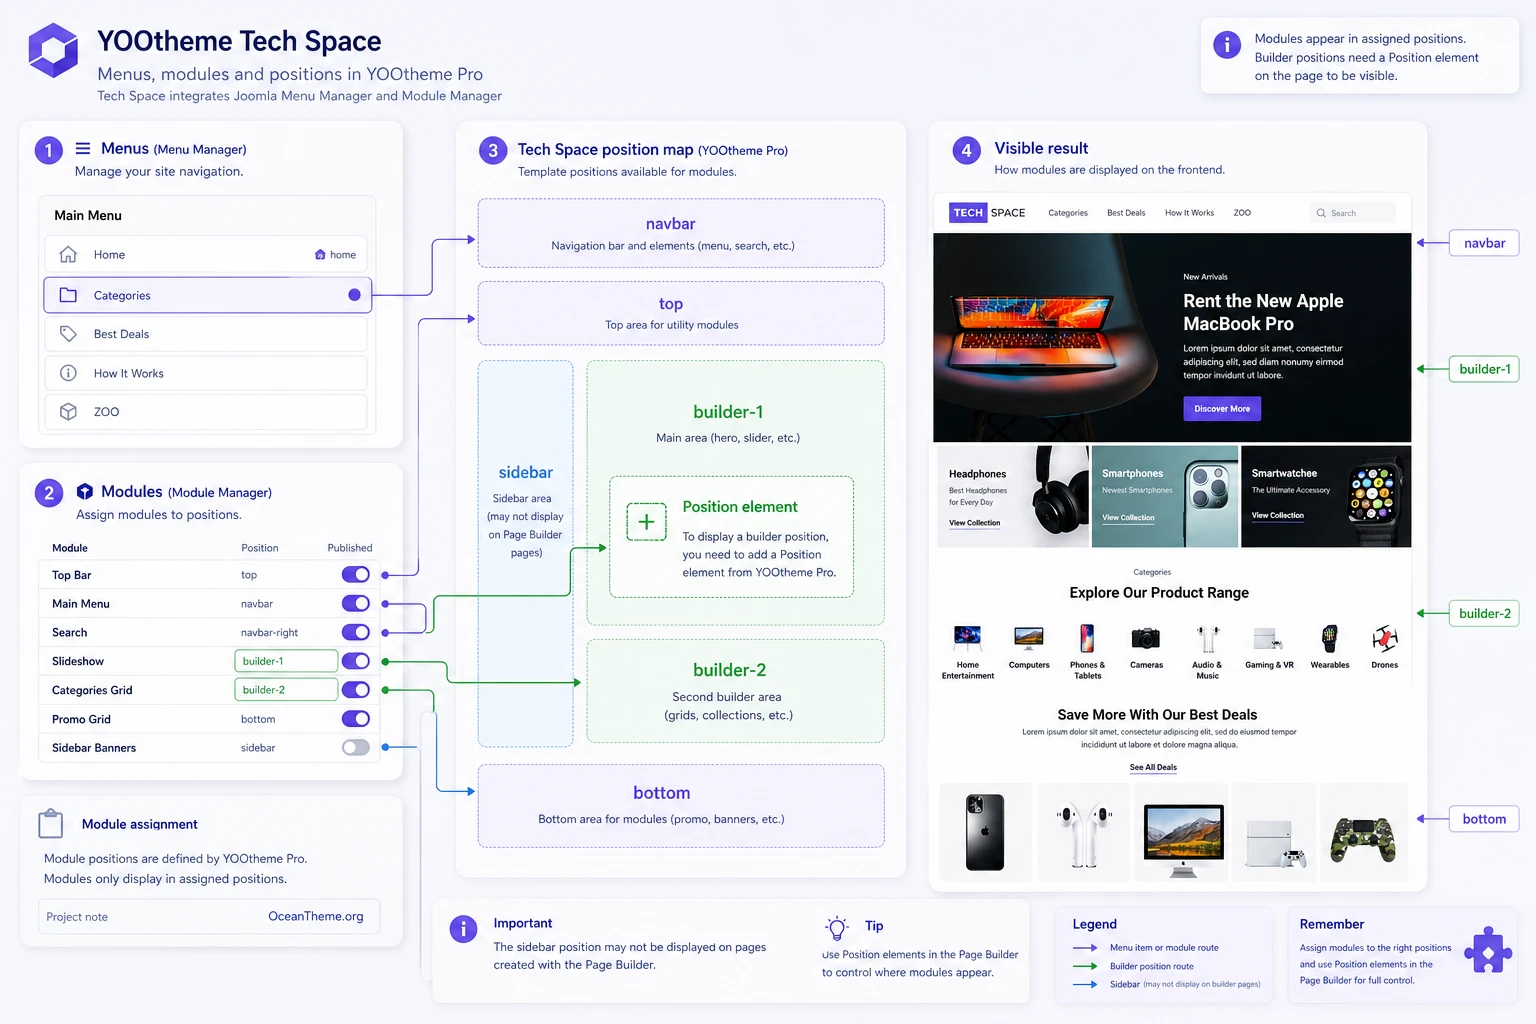This screenshot has height=1024, width=1536.
Task: Click the info icon in modules note
Action: click(1226, 45)
